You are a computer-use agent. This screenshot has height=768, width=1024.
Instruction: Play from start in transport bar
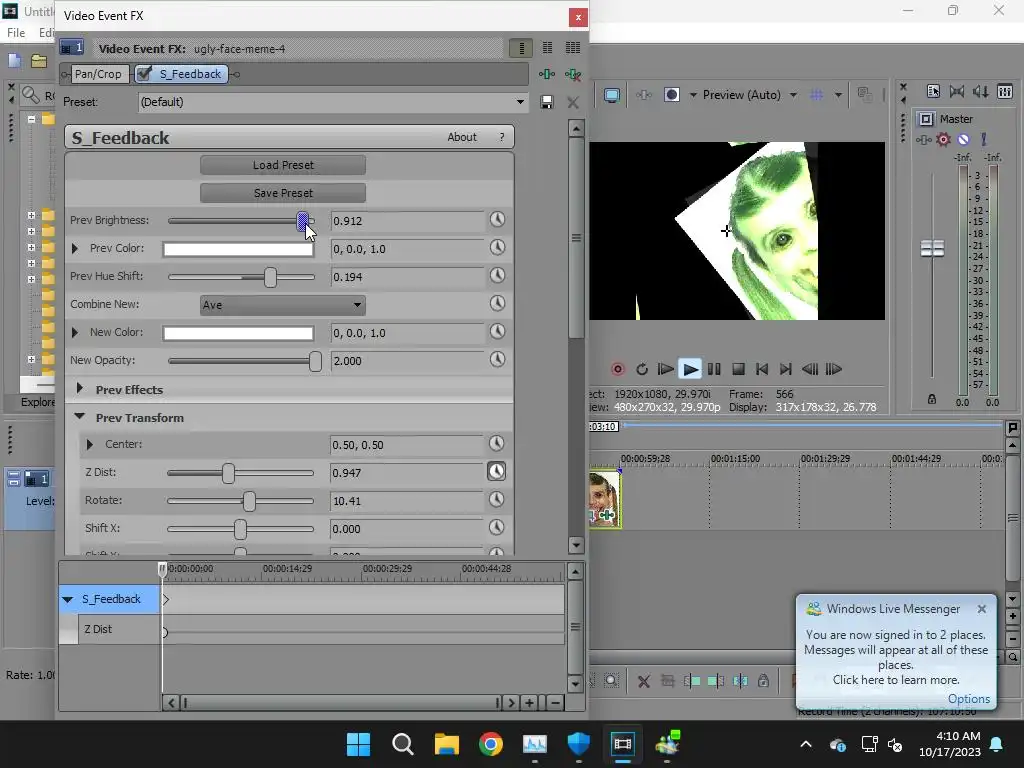[x=665, y=370]
